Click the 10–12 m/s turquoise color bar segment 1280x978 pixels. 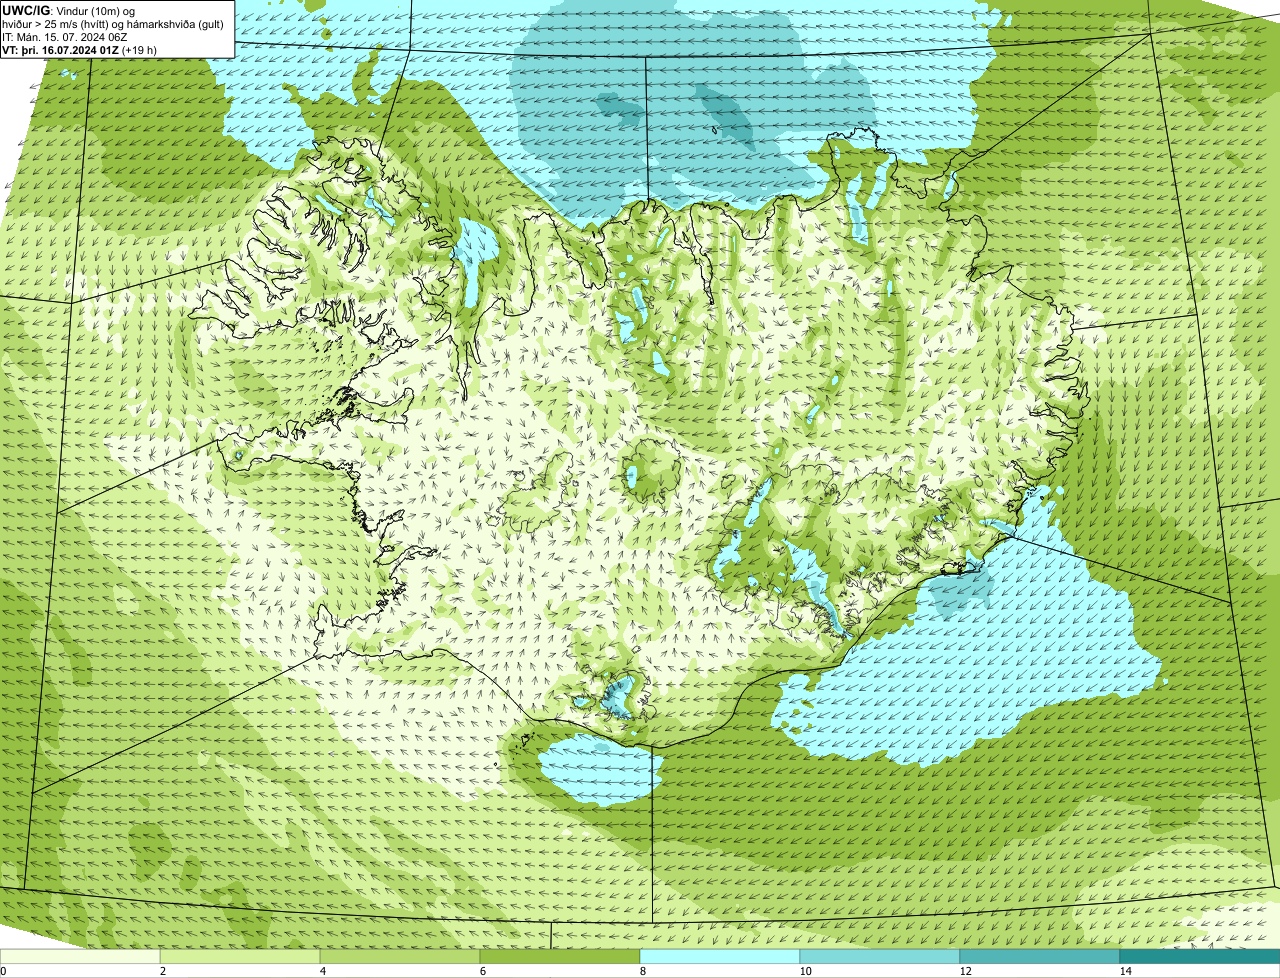click(880, 957)
